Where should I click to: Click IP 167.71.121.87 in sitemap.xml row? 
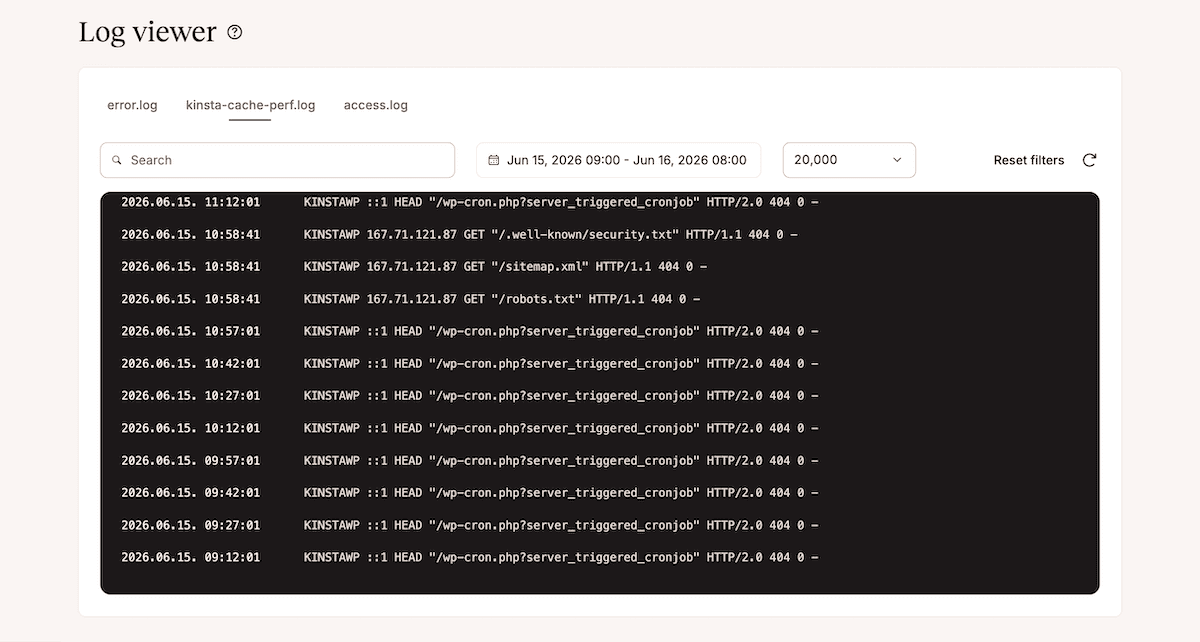coord(412,267)
